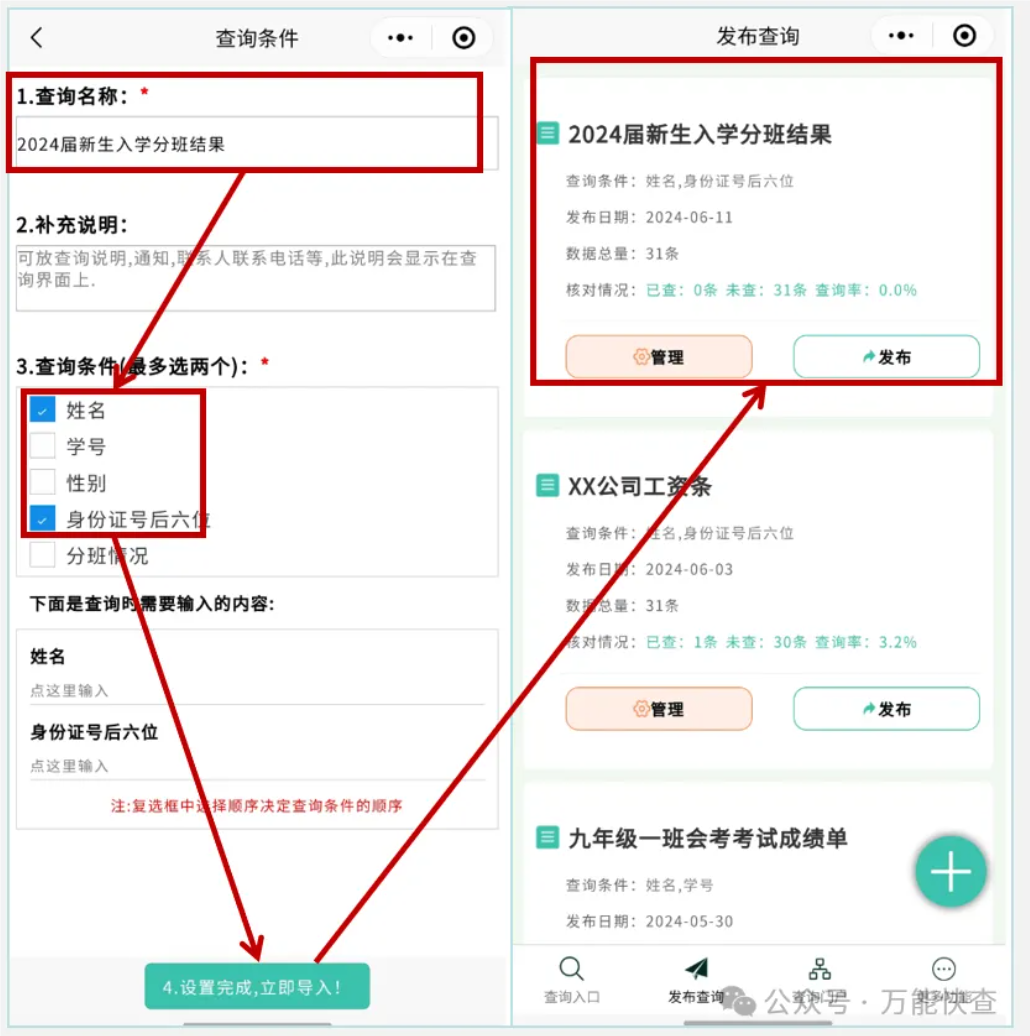Click the 发布日期: 2024-06-03 line
The height and width of the screenshot is (1036, 1030).
(x=649, y=570)
